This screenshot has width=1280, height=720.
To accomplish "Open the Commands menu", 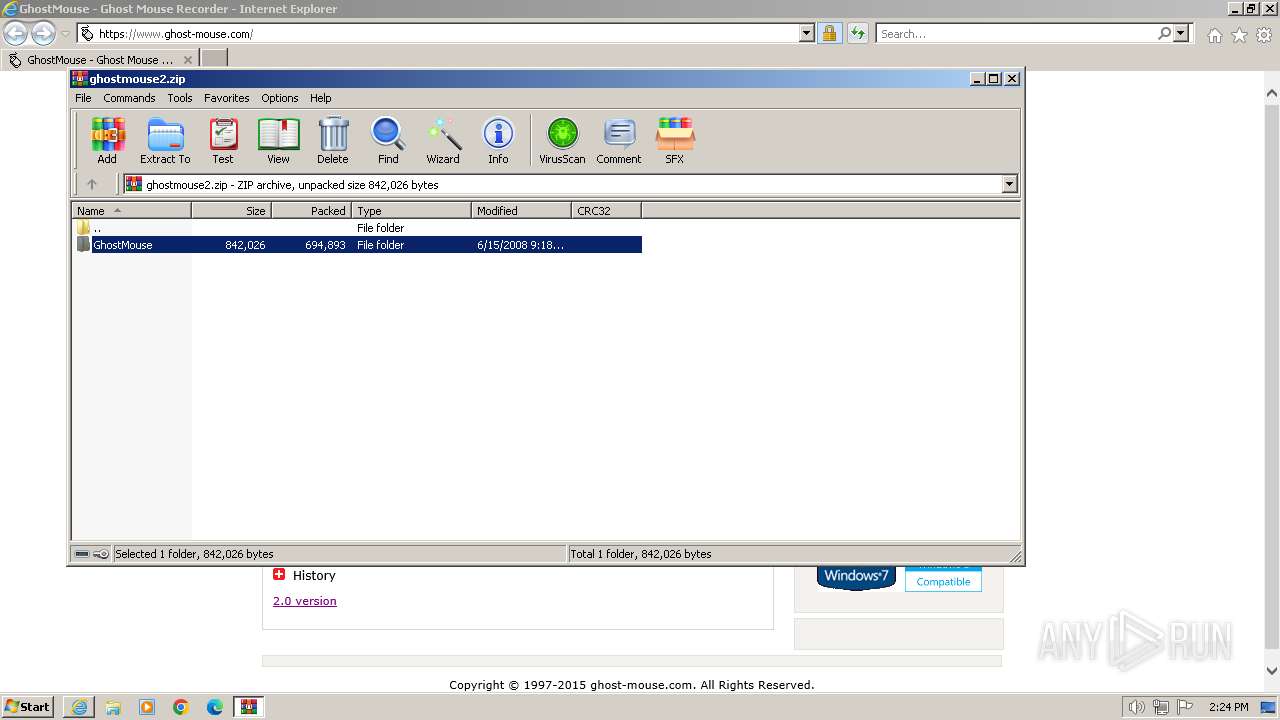I will click(129, 98).
